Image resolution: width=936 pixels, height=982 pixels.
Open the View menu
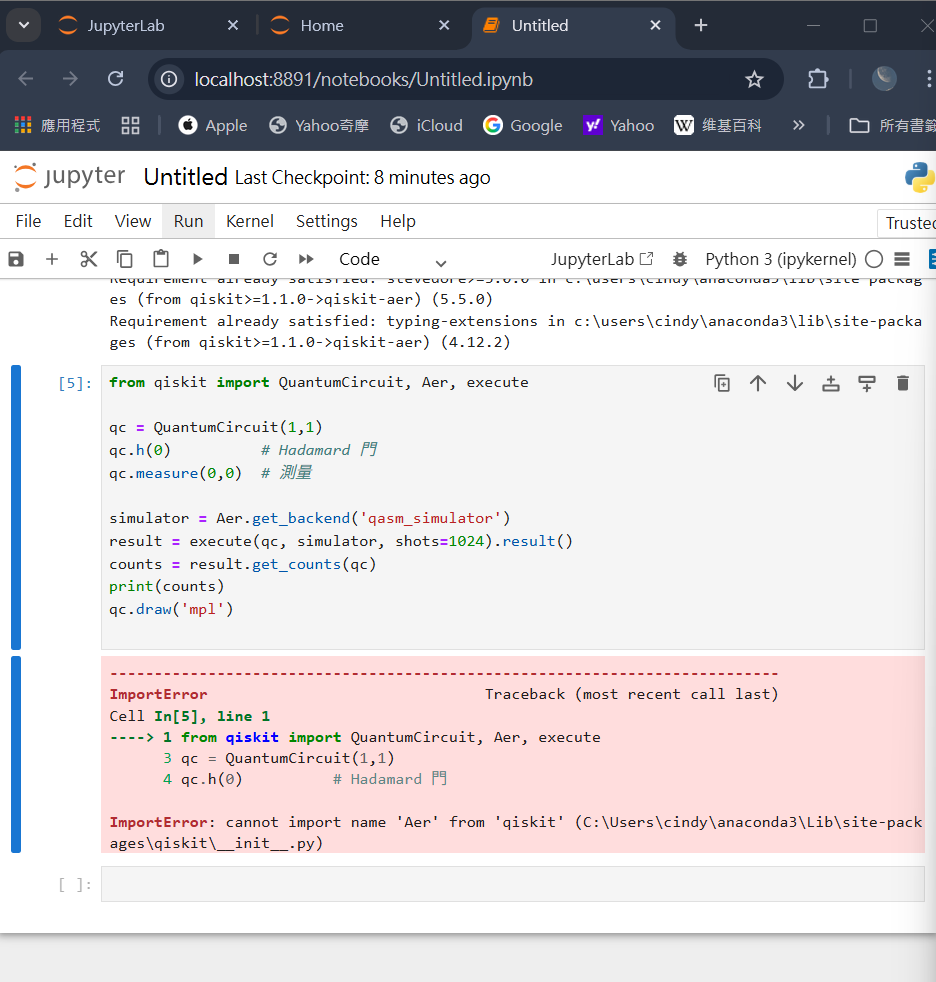pyautogui.click(x=133, y=221)
